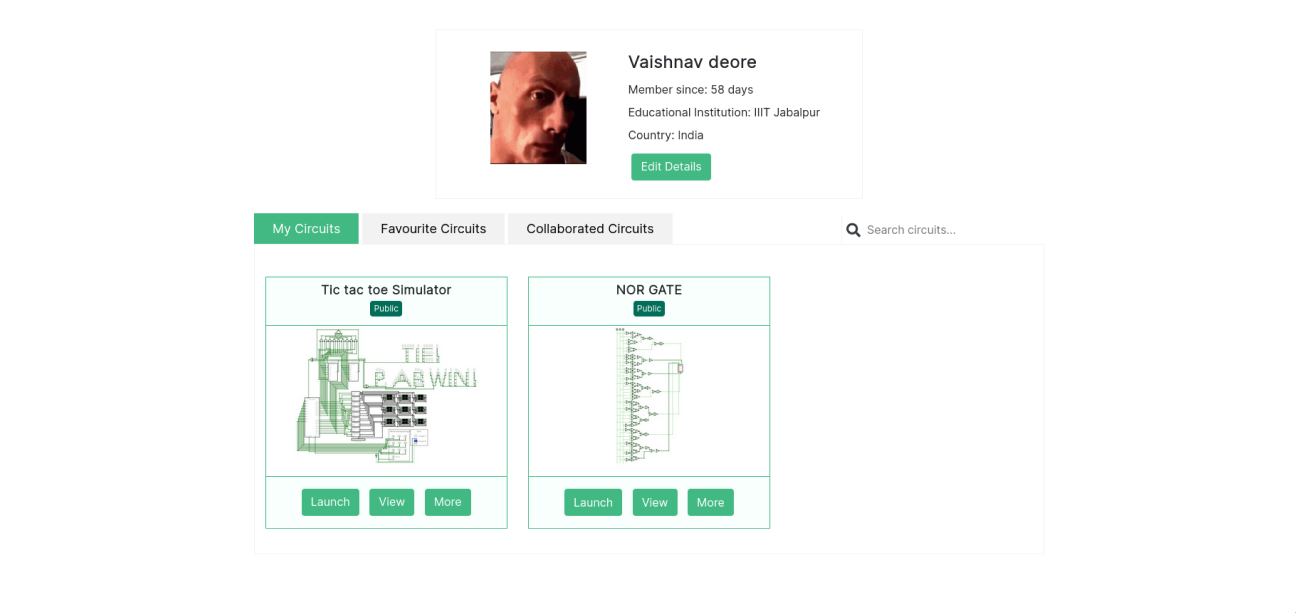Switch to the Collaborated Circuits tab
The image size is (1296, 613).
[590, 228]
